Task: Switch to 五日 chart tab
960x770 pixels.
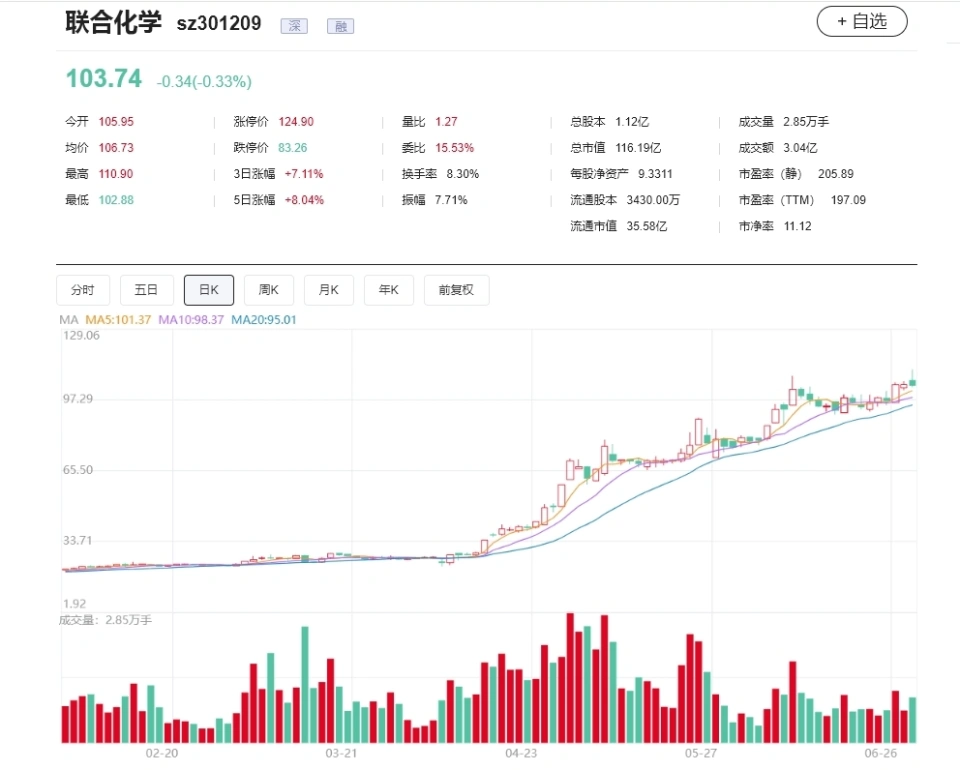Action: point(146,290)
